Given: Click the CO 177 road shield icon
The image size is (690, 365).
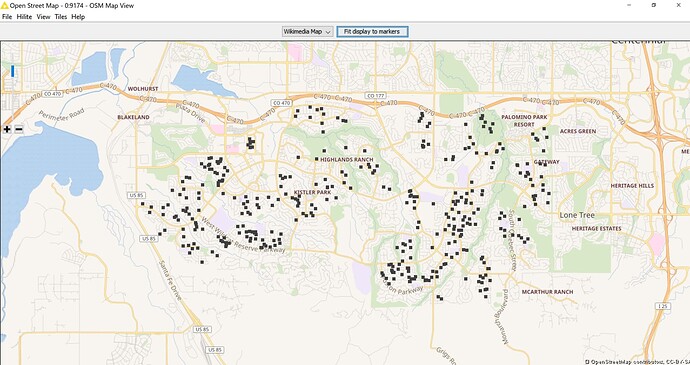Looking at the screenshot, I should [x=375, y=96].
